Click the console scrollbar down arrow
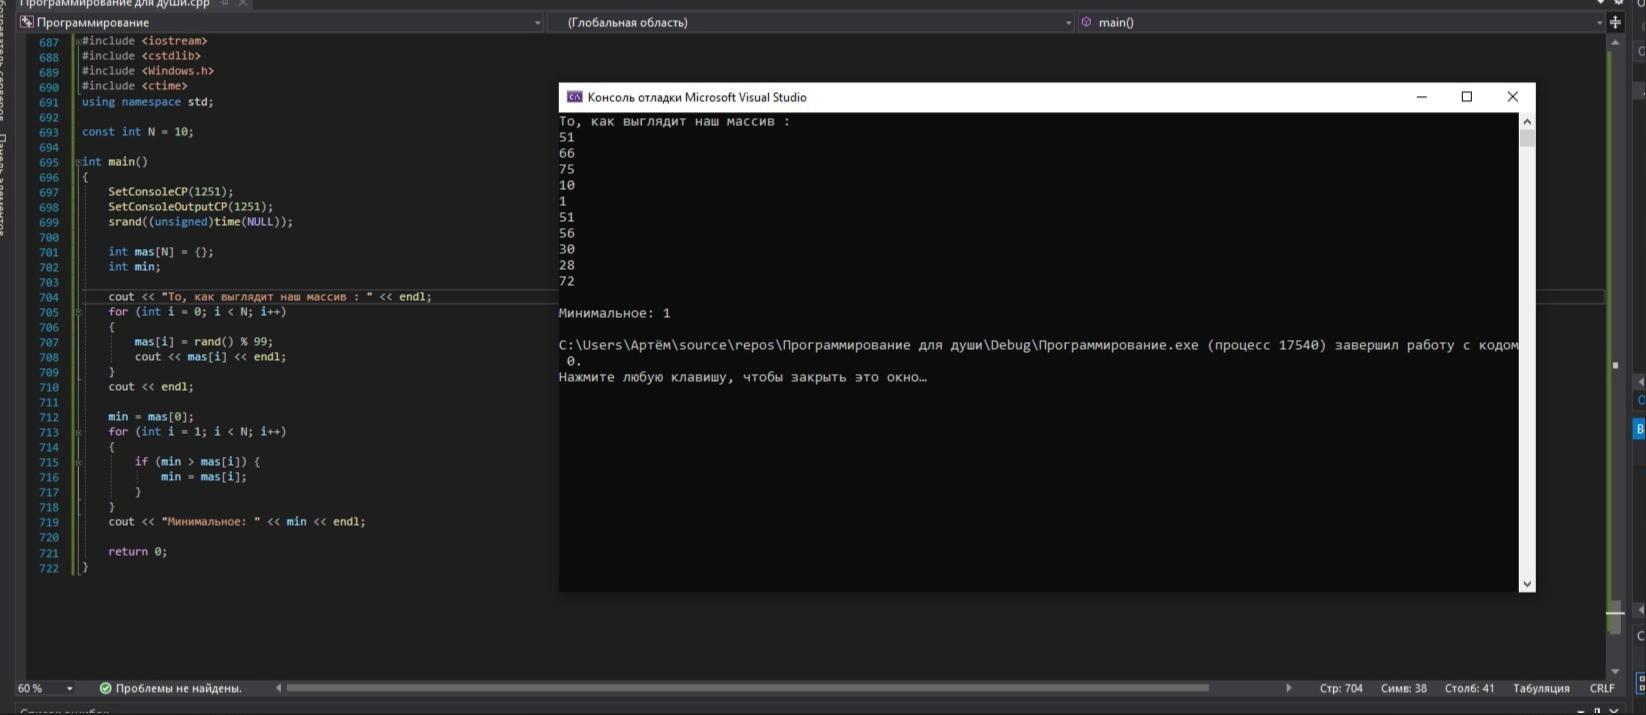The width and height of the screenshot is (1646, 715). (x=1526, y=583)
